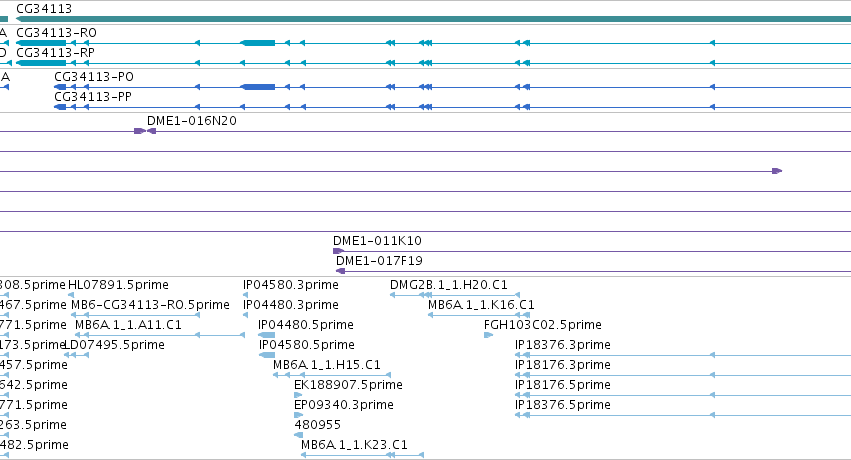Select the HL07891.5prime EST label

point(118,284)
